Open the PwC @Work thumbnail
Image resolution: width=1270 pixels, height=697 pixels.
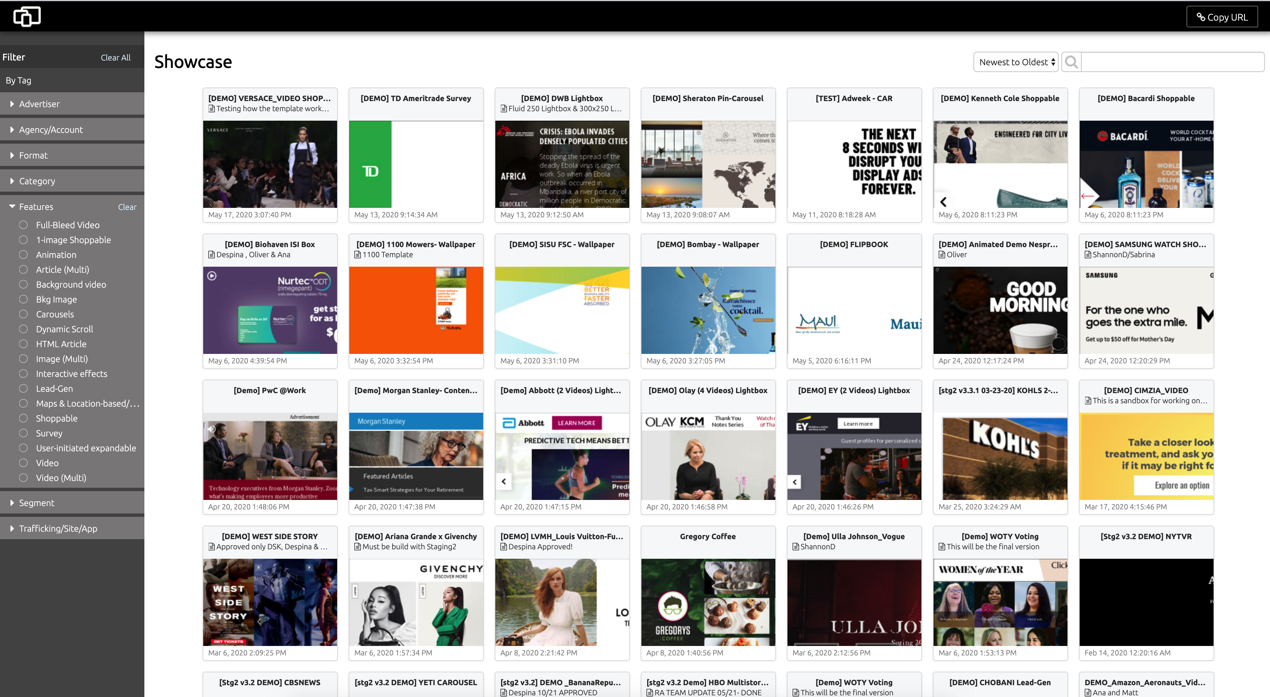point(270,456)
